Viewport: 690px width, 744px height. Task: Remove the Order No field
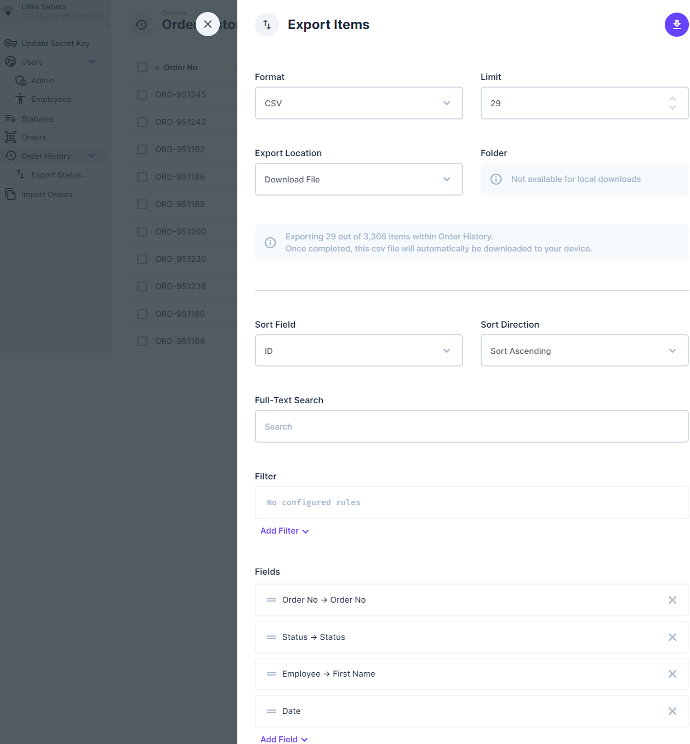672,600
